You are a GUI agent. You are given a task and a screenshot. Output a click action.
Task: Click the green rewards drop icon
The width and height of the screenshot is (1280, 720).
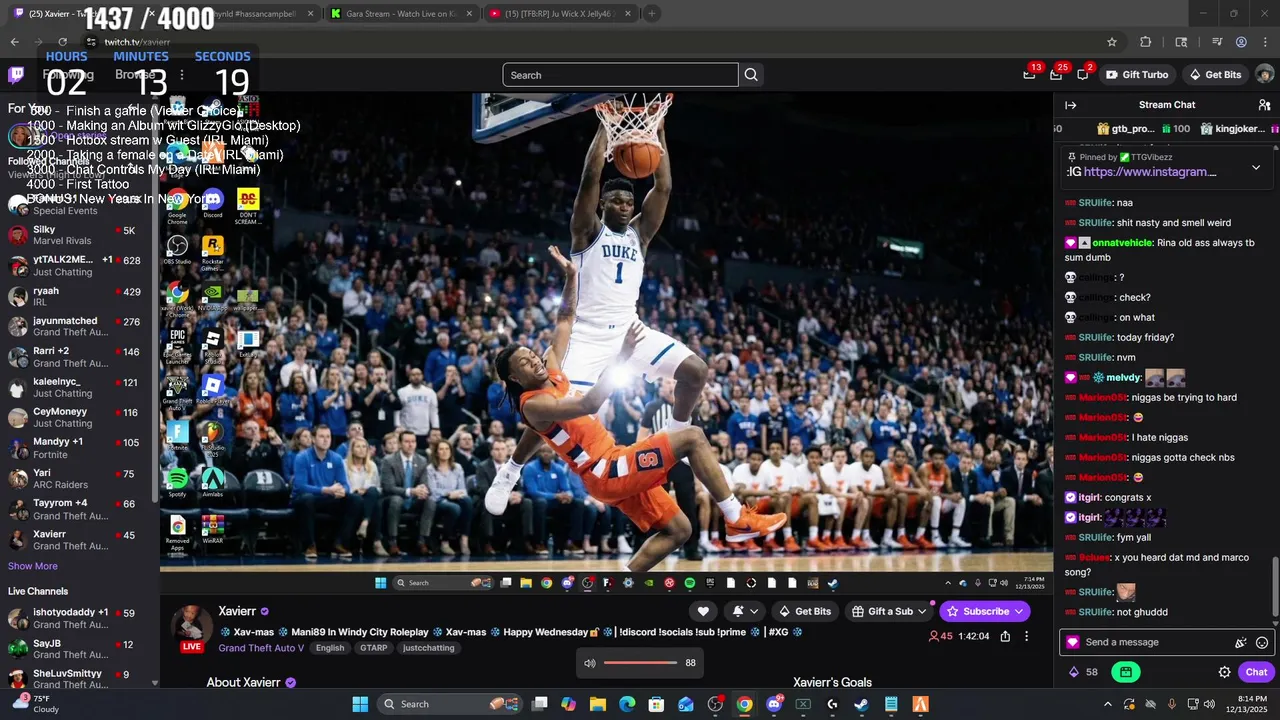point(1126,672)
